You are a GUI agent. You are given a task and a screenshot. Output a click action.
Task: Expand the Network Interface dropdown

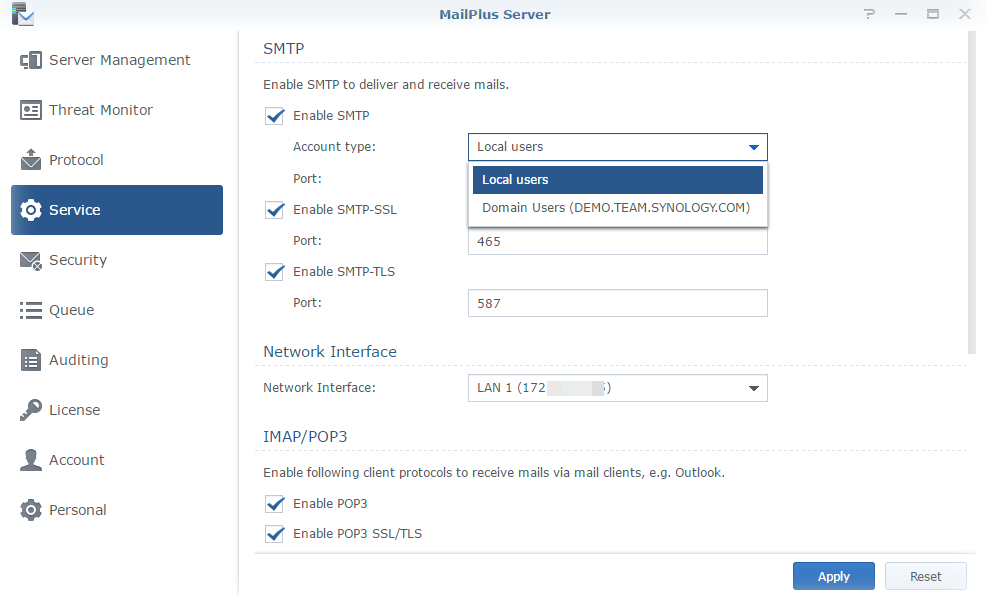pyautogui.click(x=618, y=388)
